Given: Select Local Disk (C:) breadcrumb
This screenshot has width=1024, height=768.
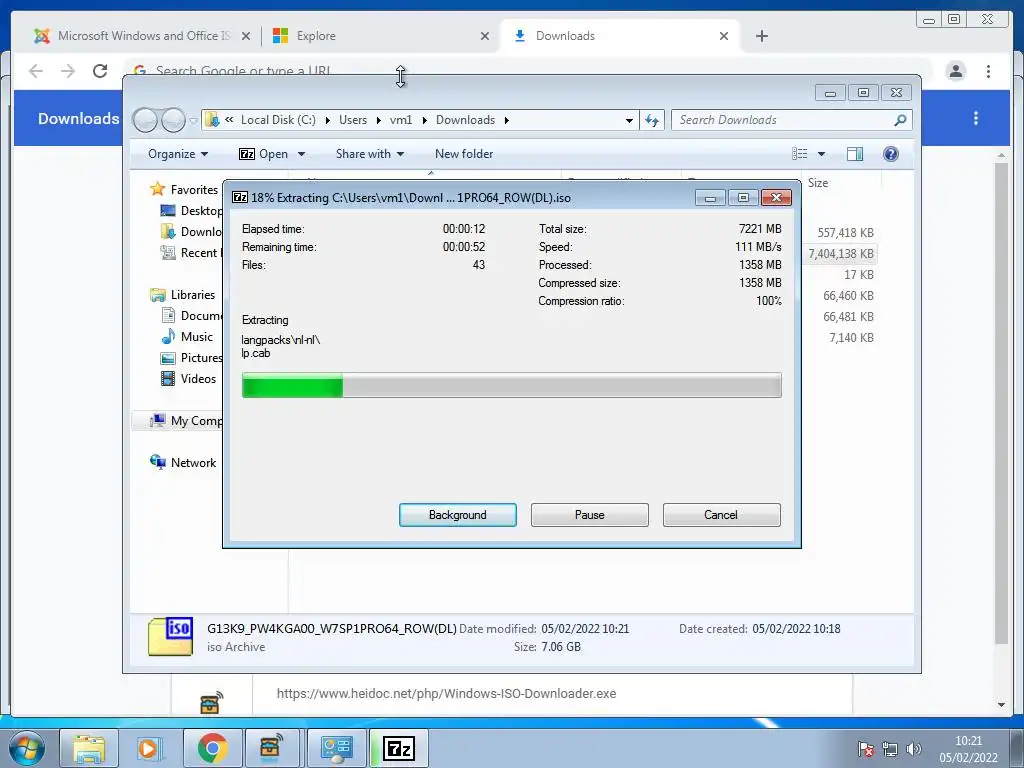Looking at the screenshot, I should point(278,120).
